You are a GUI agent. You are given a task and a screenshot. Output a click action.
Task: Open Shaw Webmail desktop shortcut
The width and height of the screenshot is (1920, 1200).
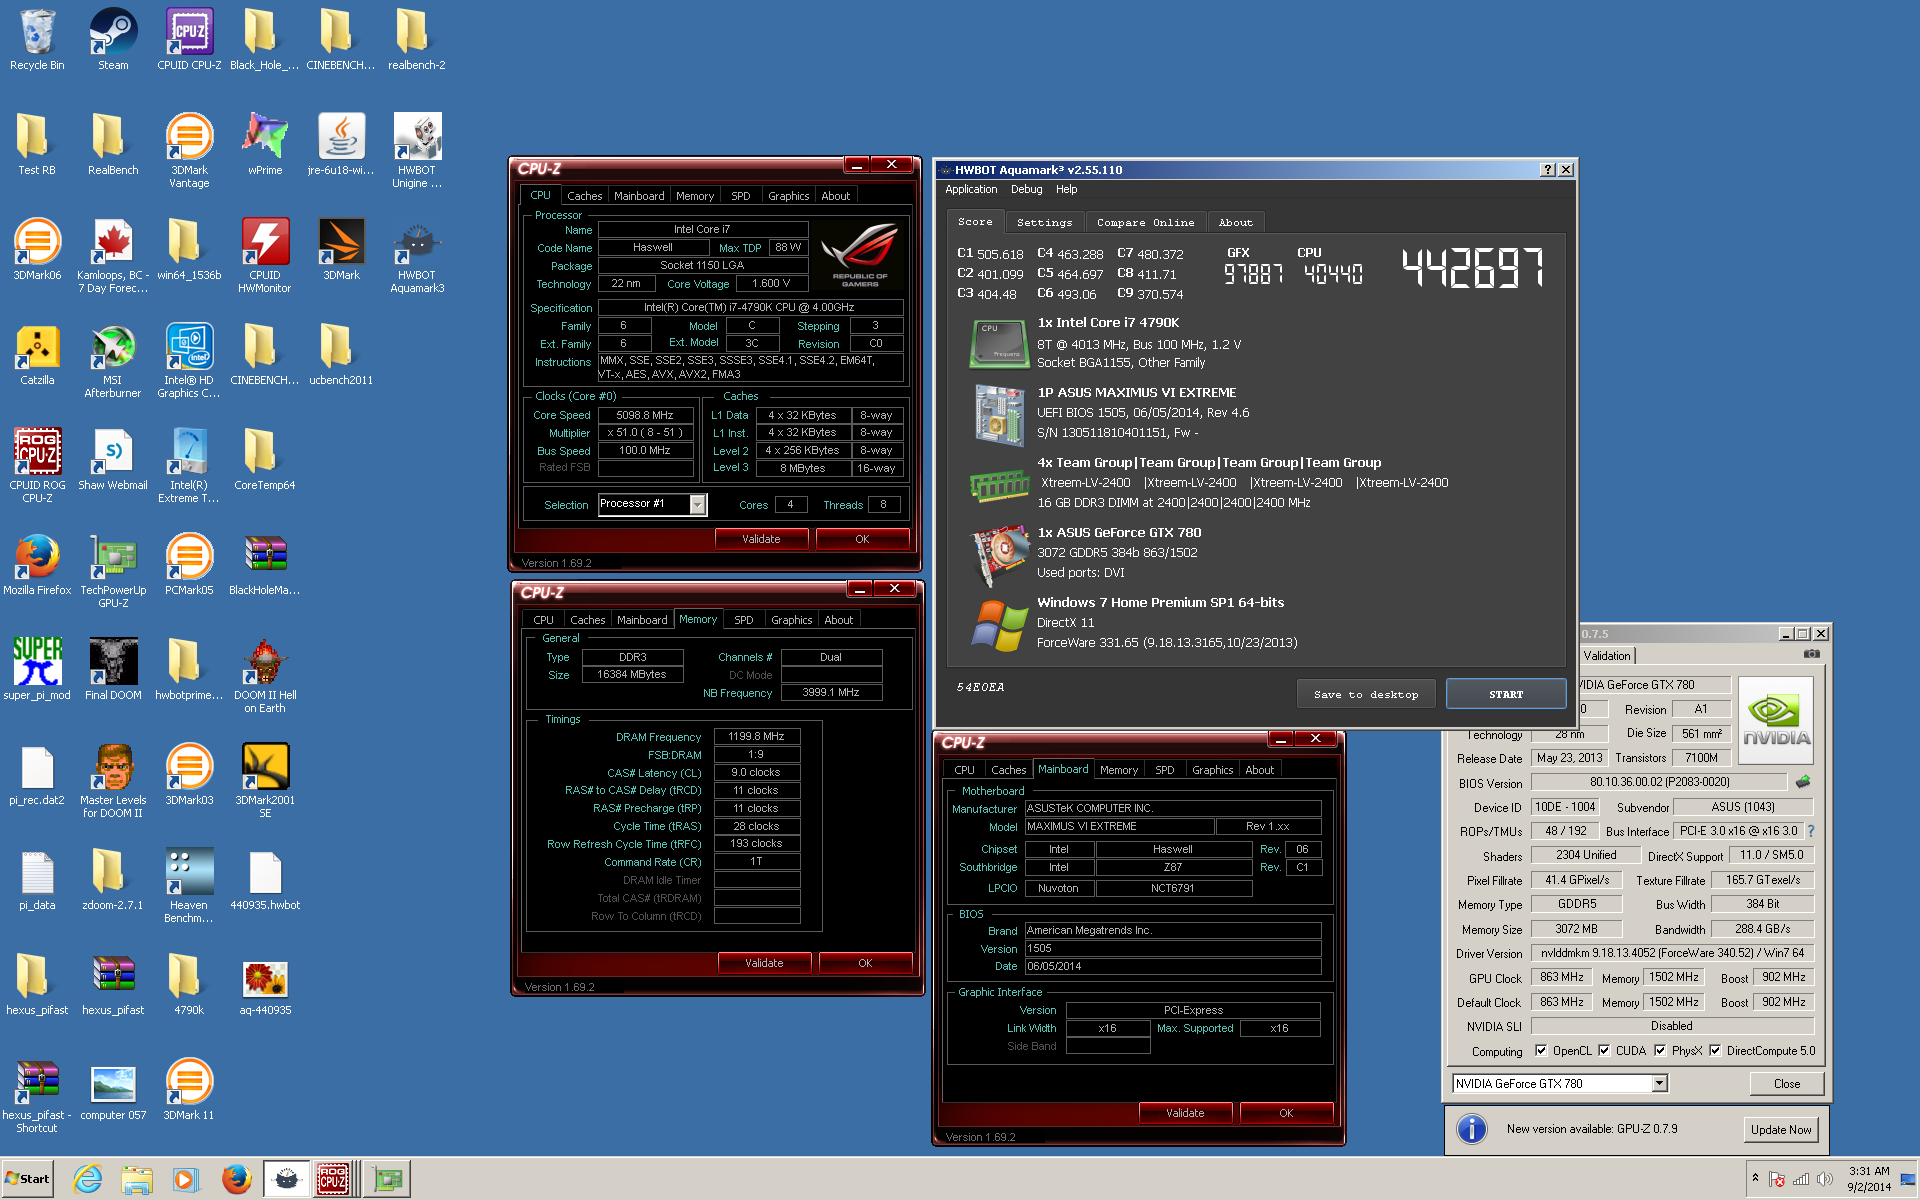tap(113, 460)
